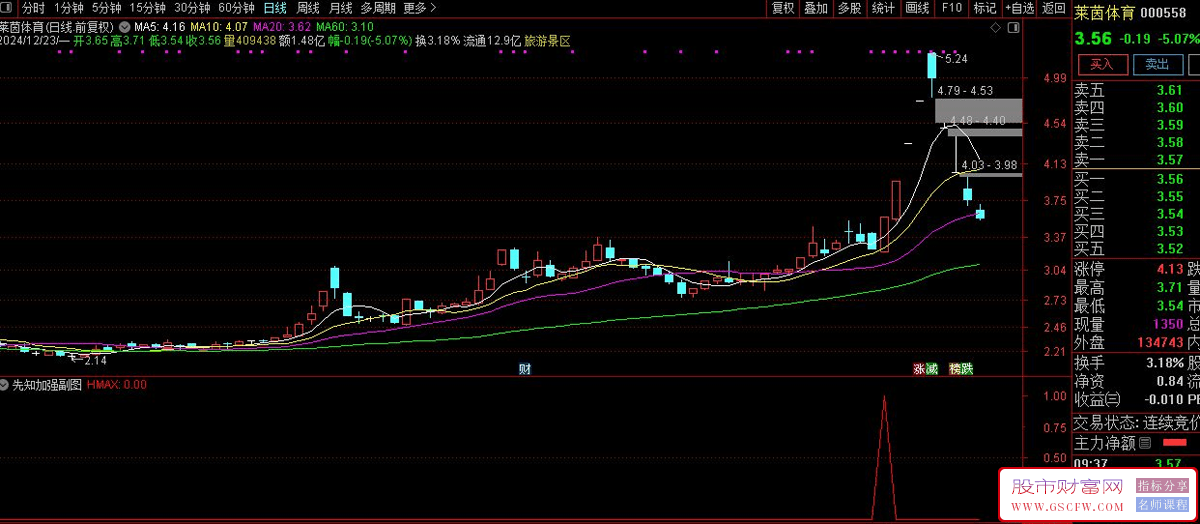1200x524 pixels.
Task: Click the 最高 high price 3.71
Action: 1169,288
